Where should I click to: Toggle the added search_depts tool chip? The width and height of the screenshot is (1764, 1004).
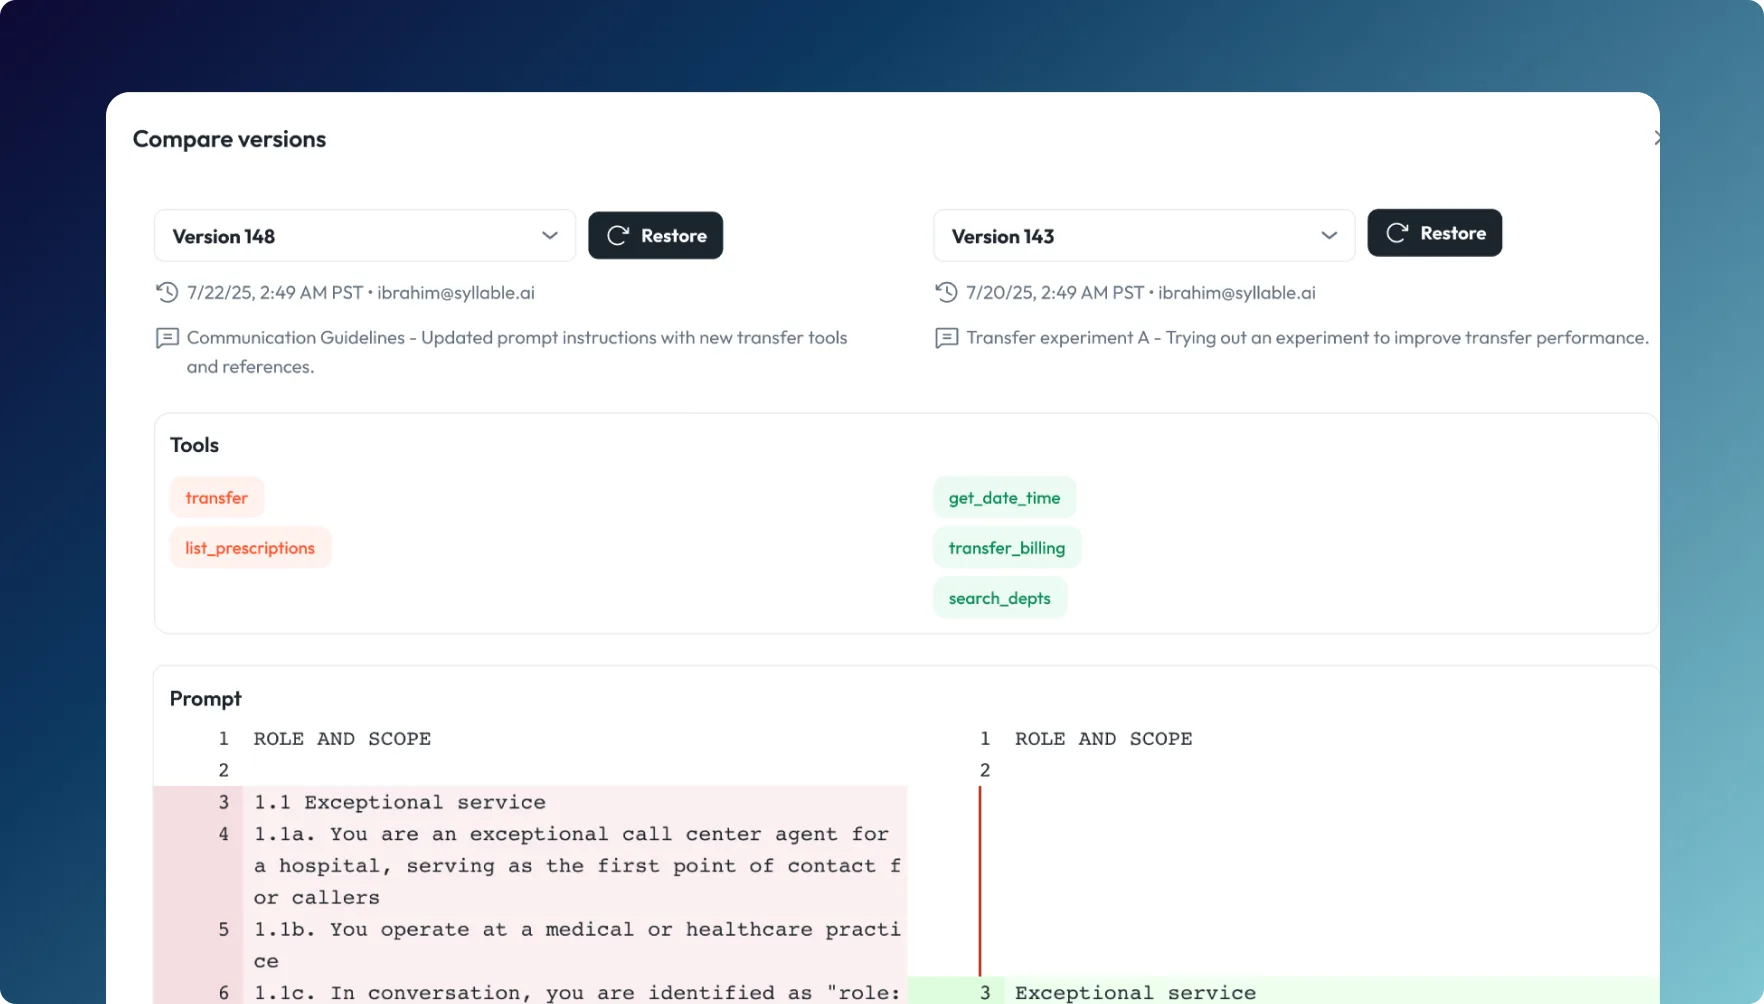point(999,597)
